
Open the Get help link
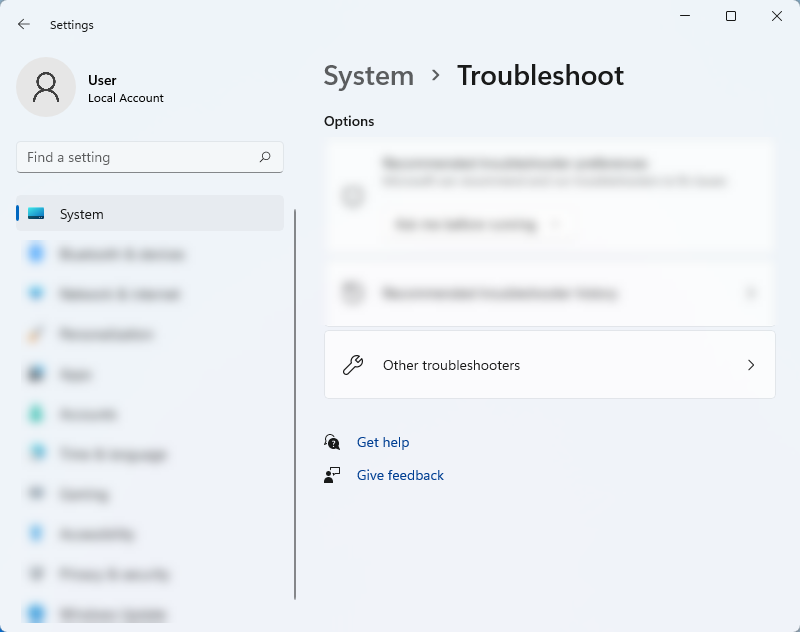(x=383, y=442)
